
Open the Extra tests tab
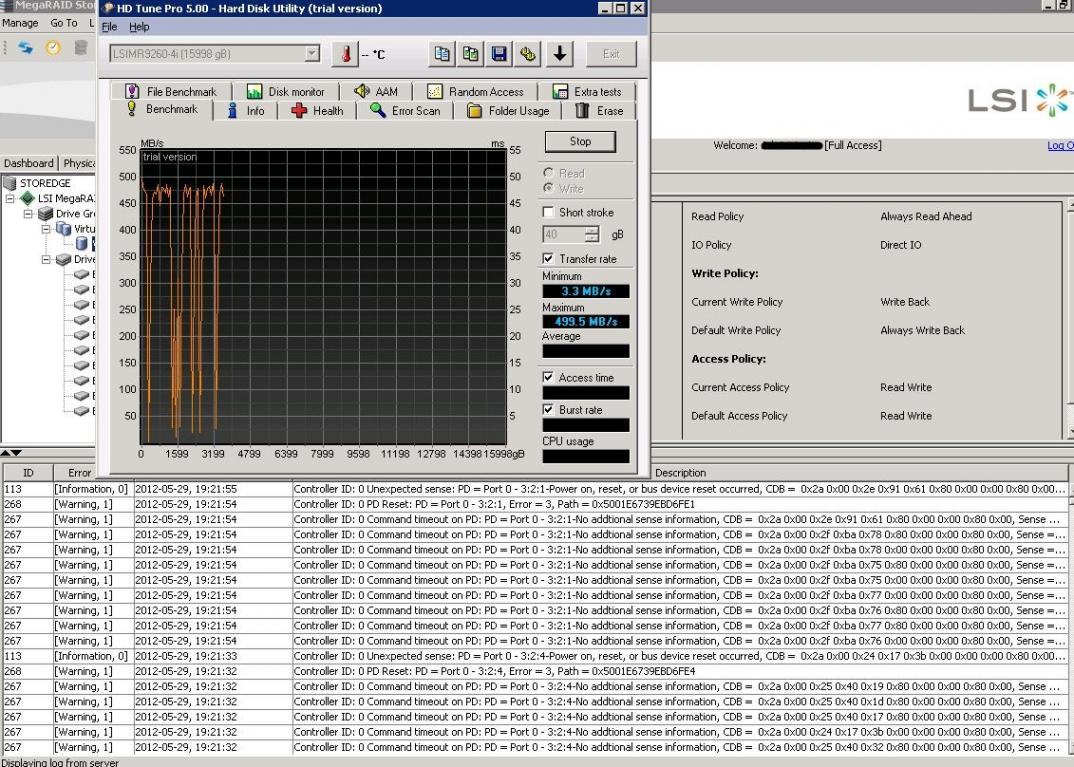[x=587, y=92]
